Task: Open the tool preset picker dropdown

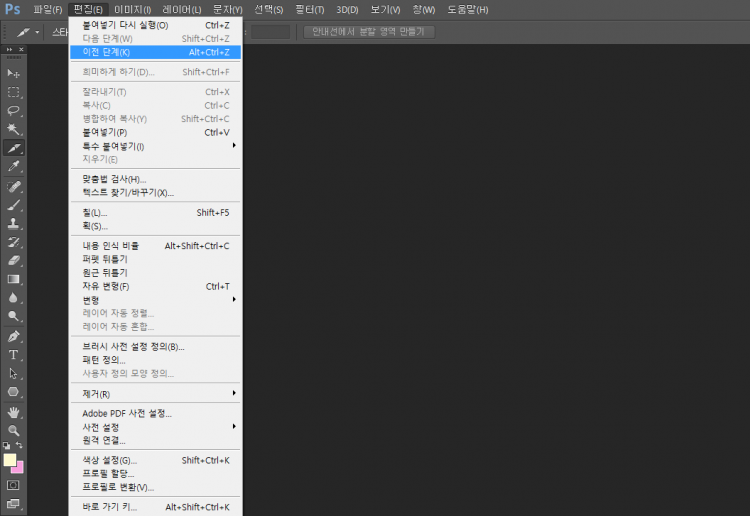Action: [x=37, y=32]
